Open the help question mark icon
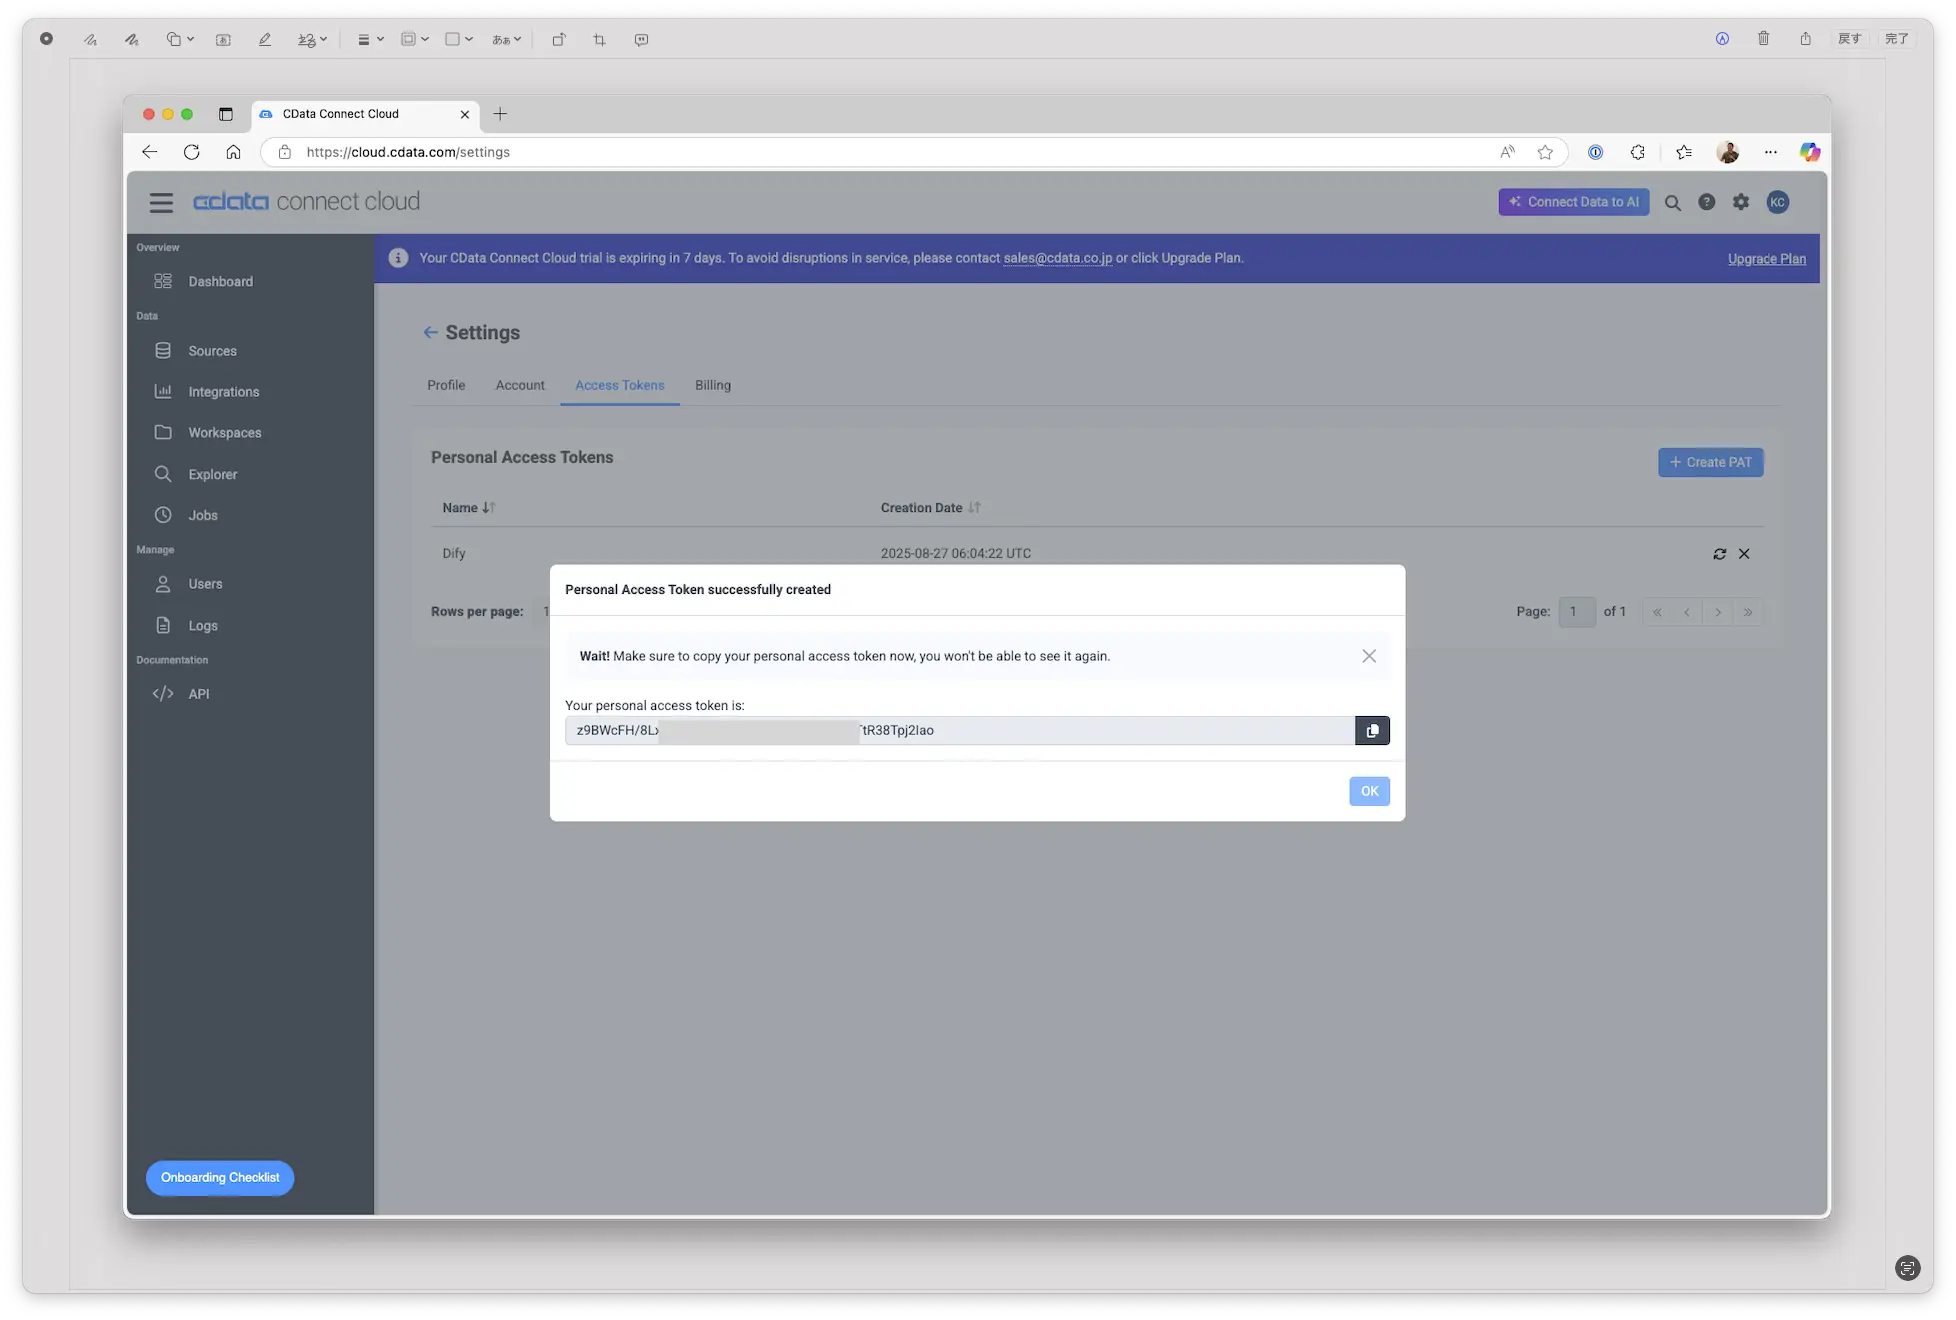Viewport: 1956px width, 1320px height. click(1707, 202)
